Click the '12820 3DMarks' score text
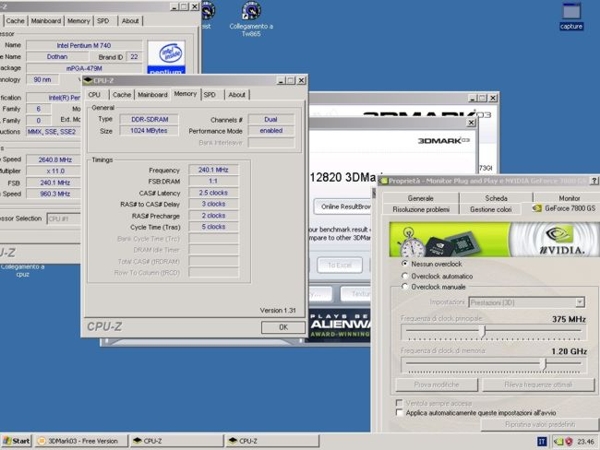600x450 pixels. coord(343,177)
